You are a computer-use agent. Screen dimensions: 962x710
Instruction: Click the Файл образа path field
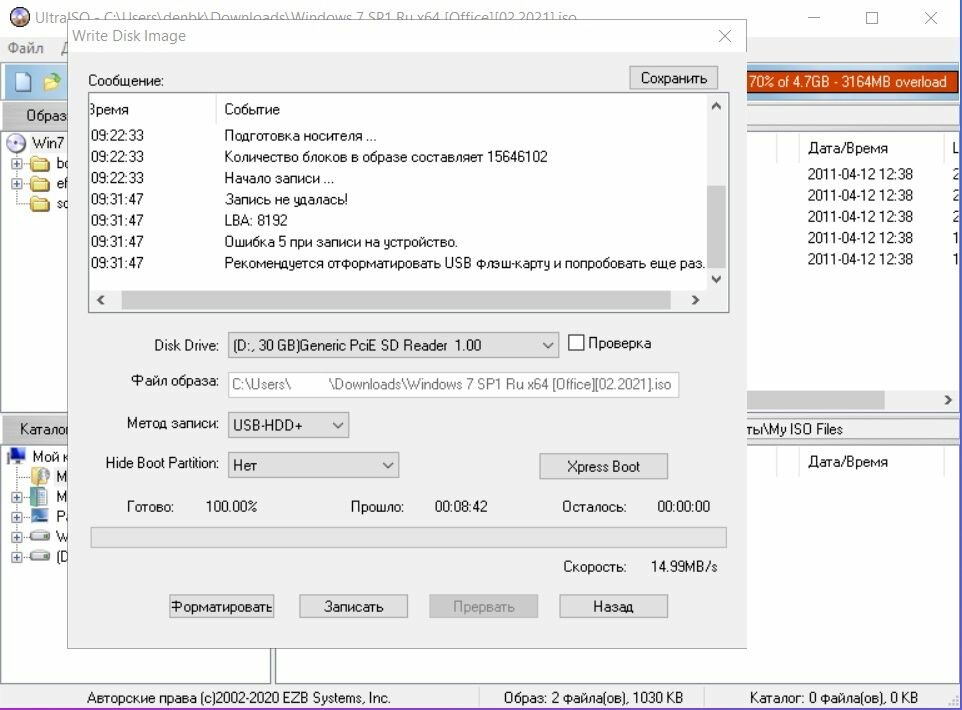453,384
